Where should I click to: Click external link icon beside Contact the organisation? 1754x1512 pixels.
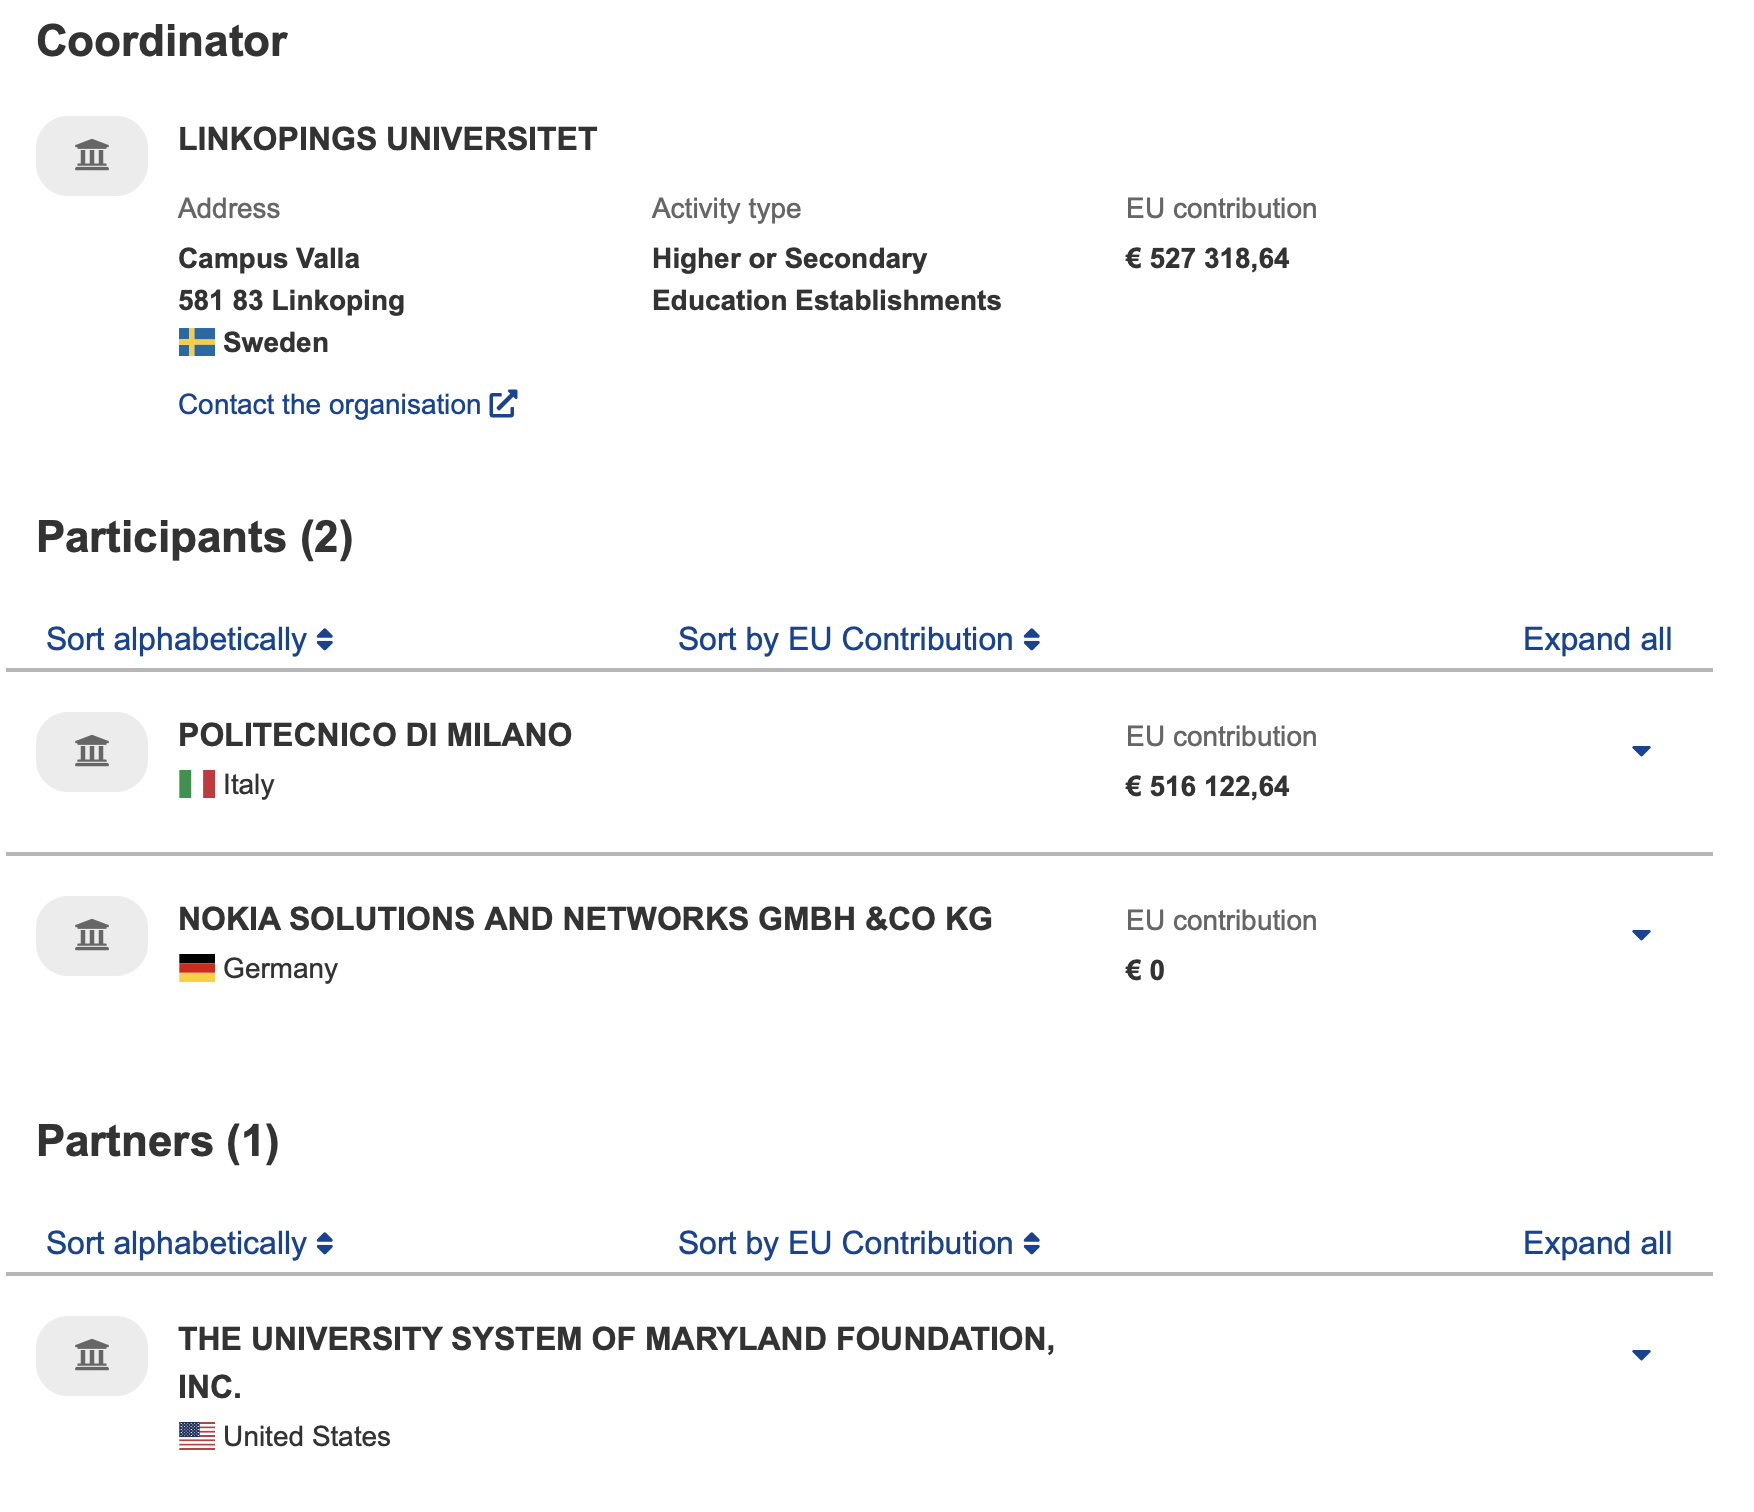tap(503, 404)
